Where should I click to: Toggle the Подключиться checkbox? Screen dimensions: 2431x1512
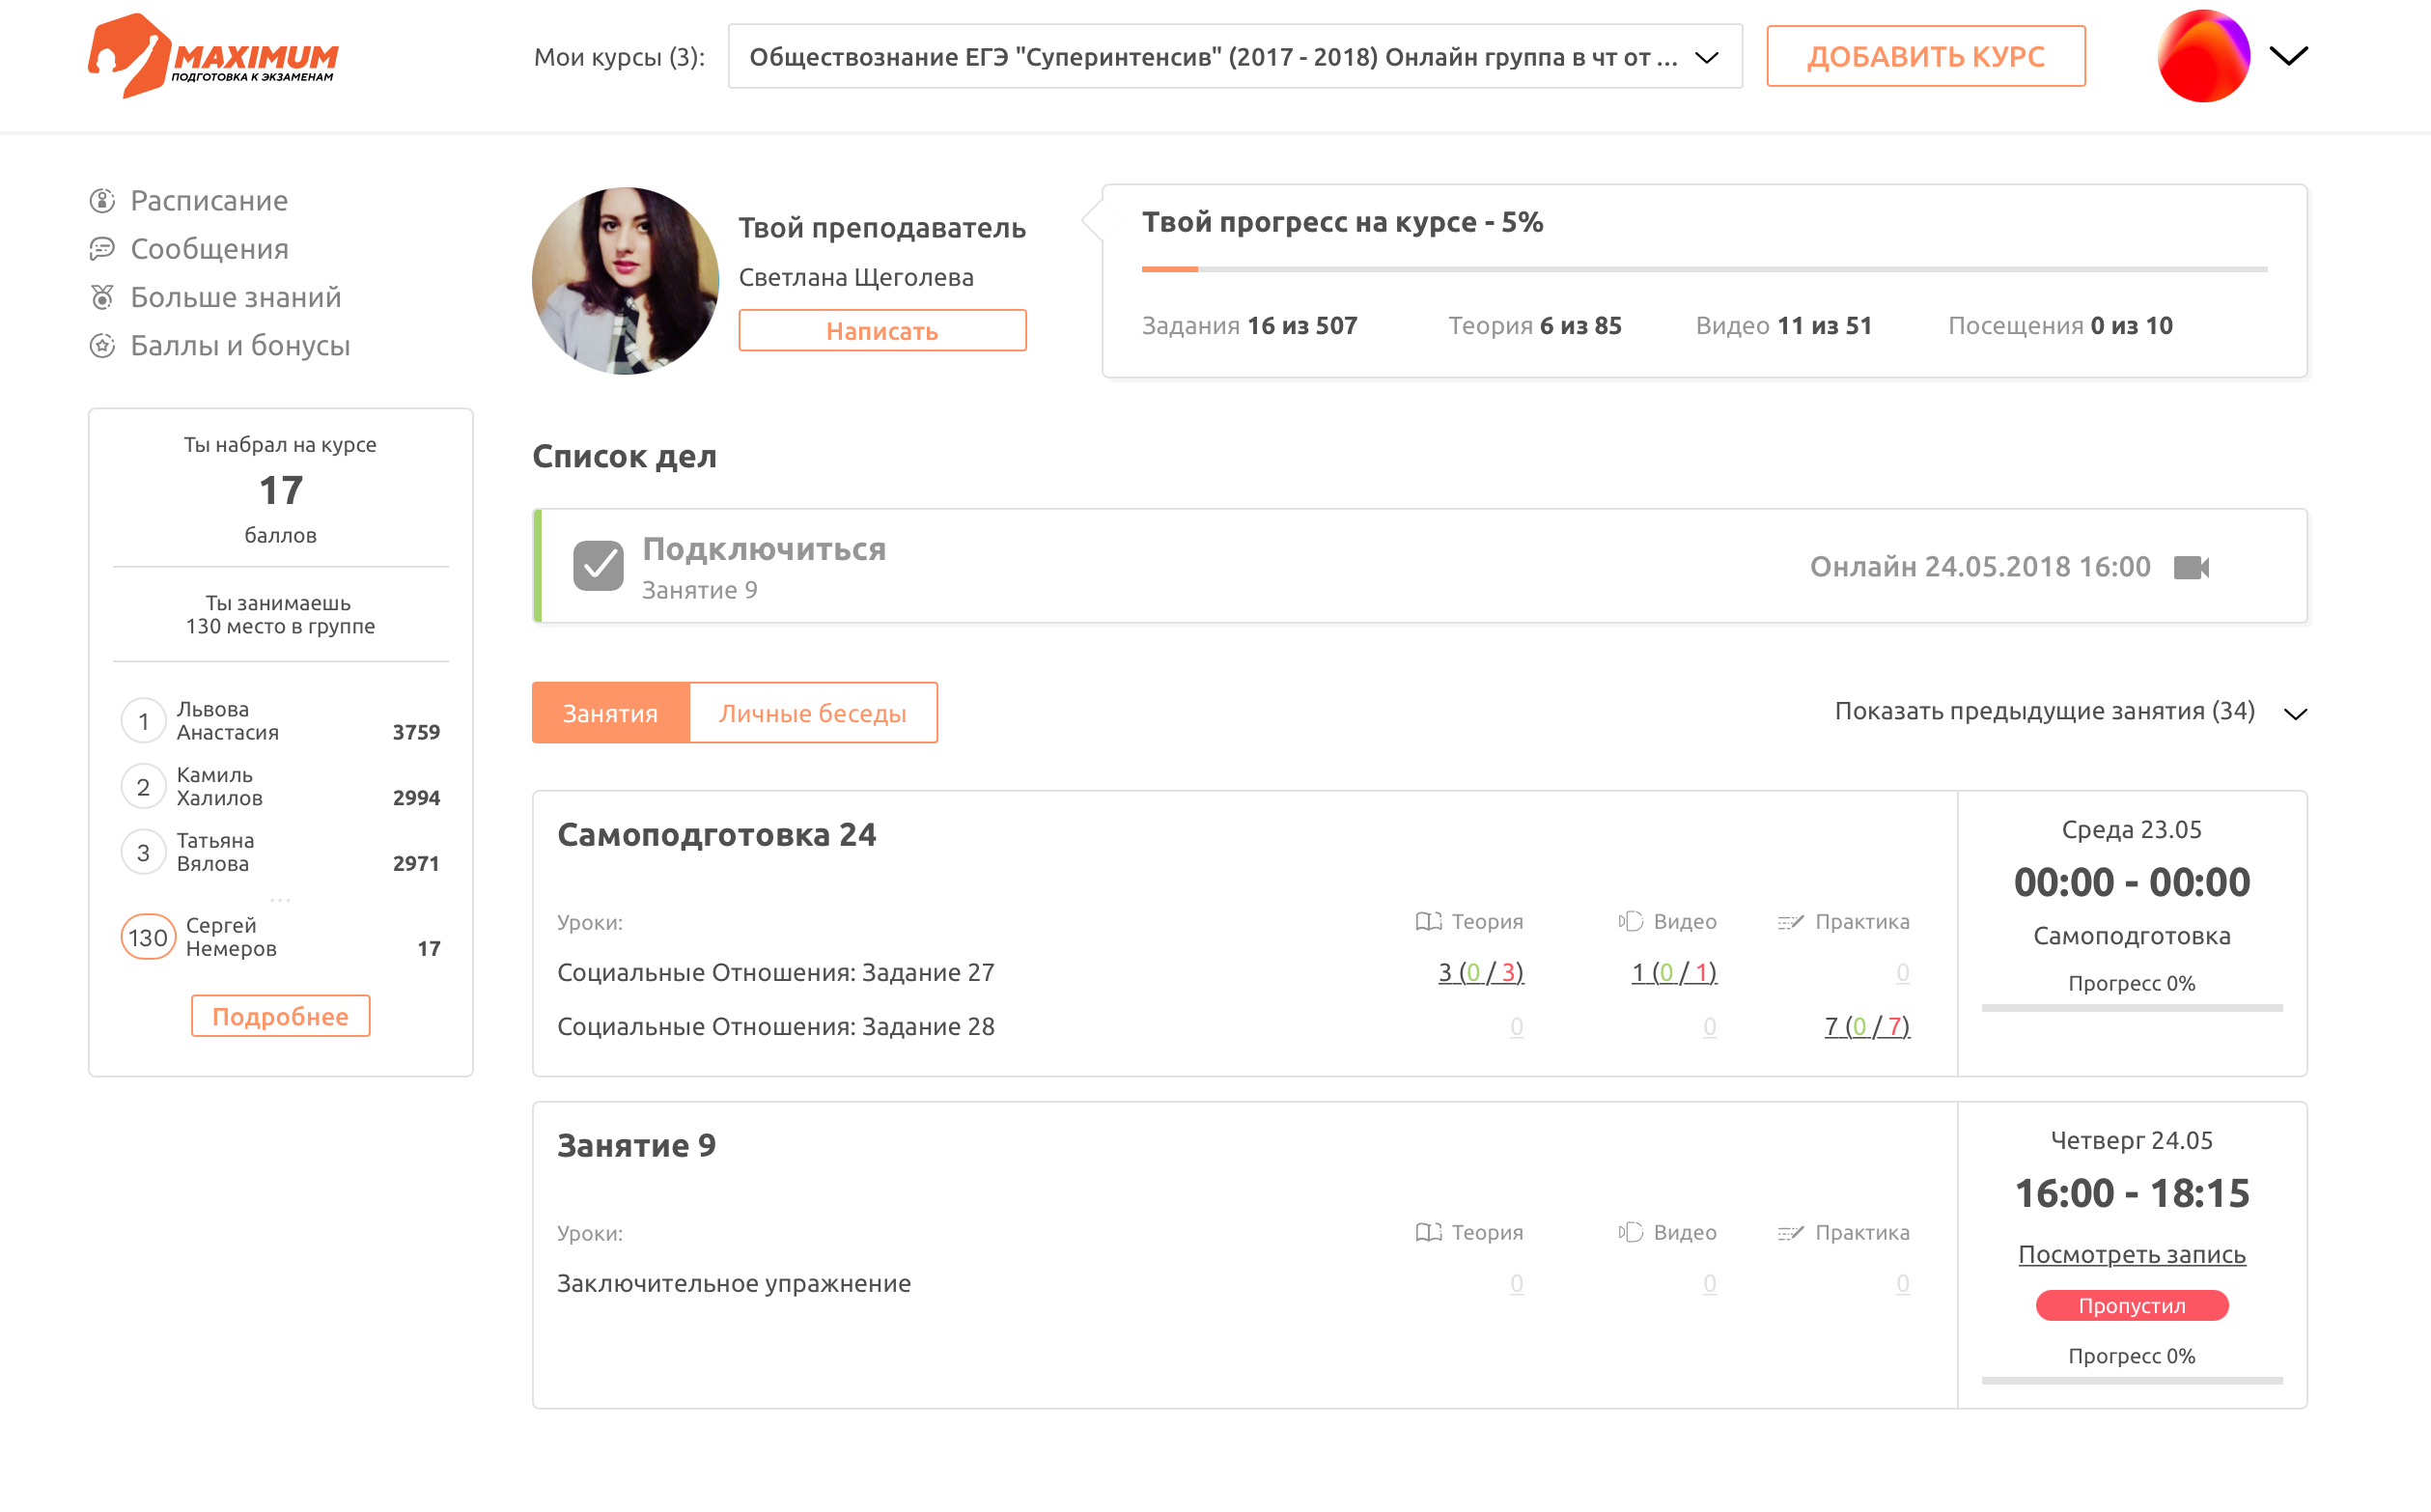pyautogui.click(x=598, y=566)
